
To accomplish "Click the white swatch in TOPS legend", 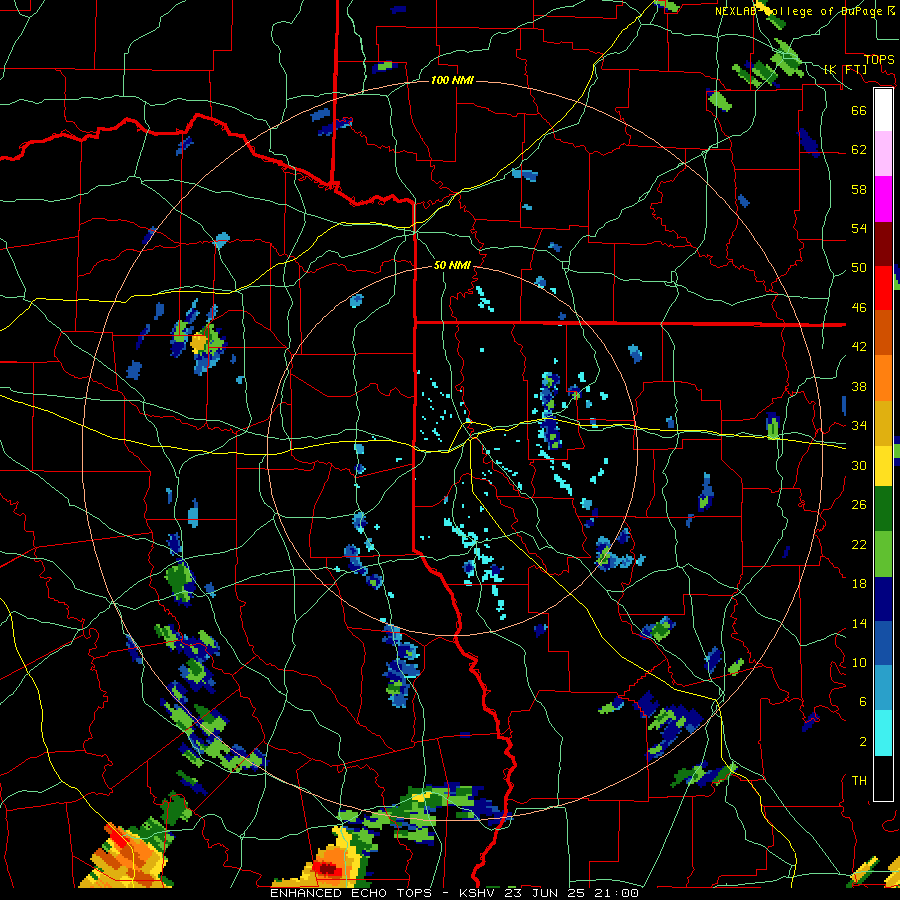I will (883, 110).
